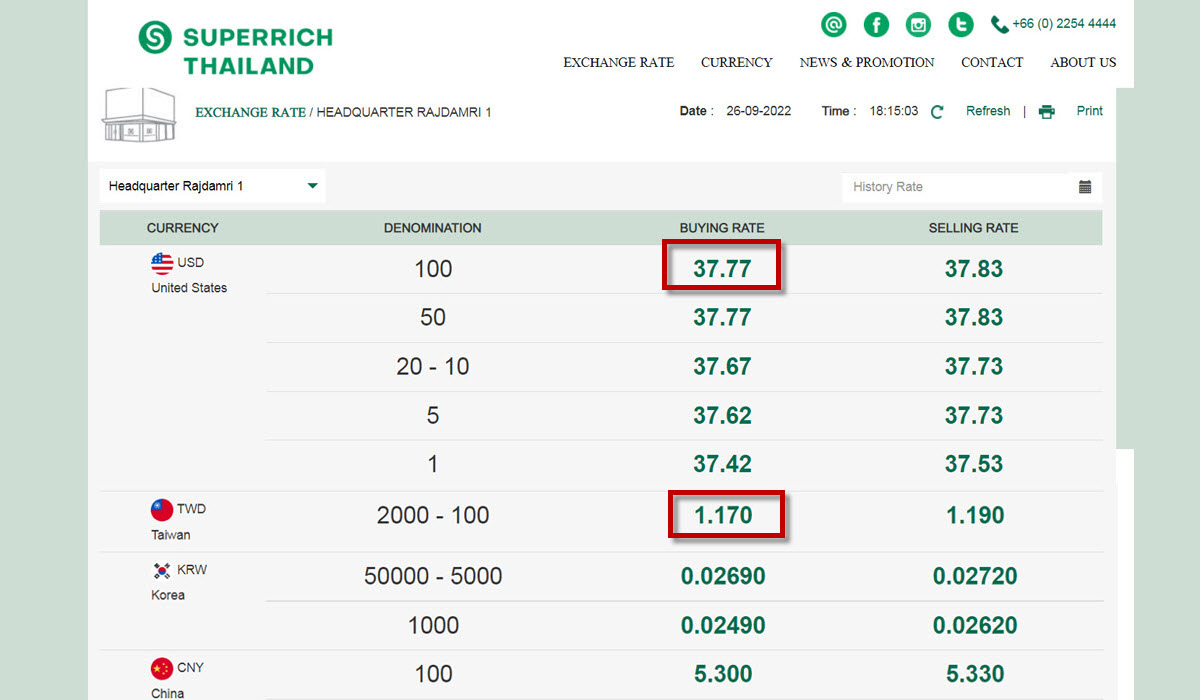
Task: Open the NEWS & PROMOTION menu
Action: click(867, 62)
